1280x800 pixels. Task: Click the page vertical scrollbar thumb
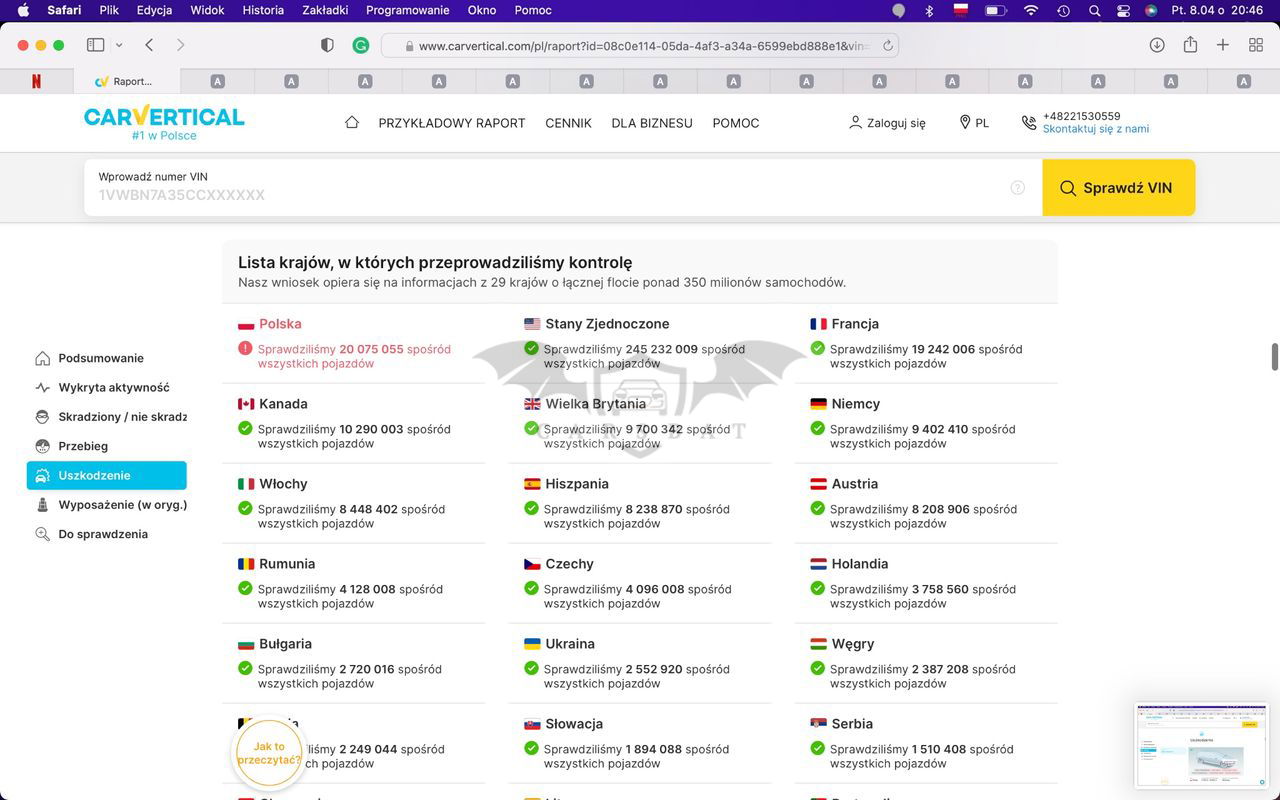pyautogui.click(x=1274, y=357)
